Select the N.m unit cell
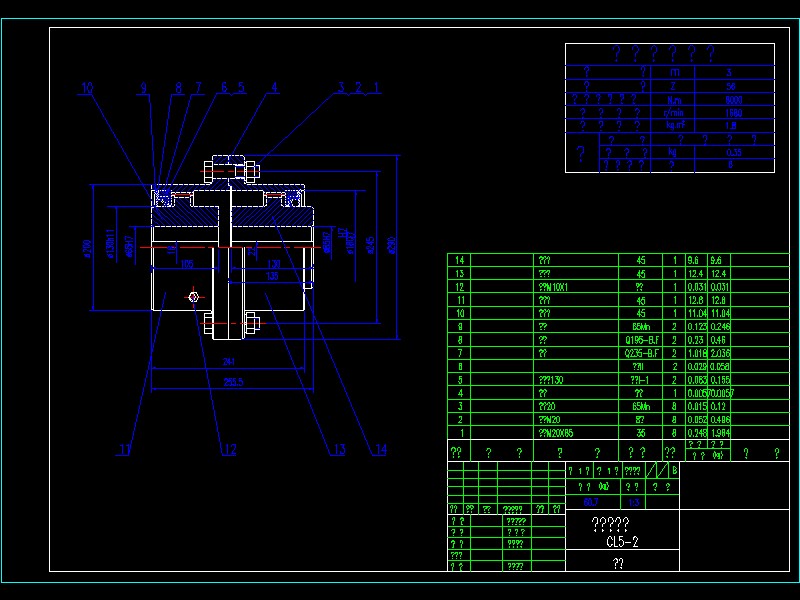 [673, 101]
